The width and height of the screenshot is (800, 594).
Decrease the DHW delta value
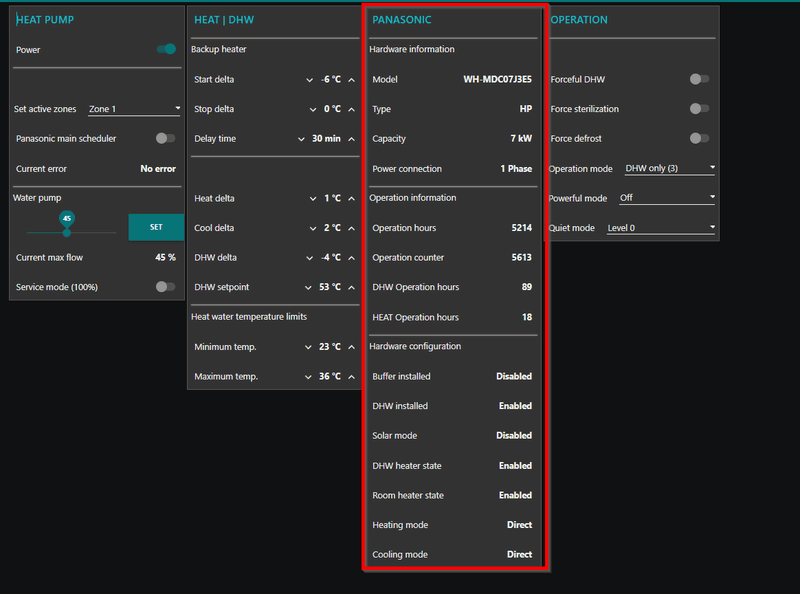(309, 258)
